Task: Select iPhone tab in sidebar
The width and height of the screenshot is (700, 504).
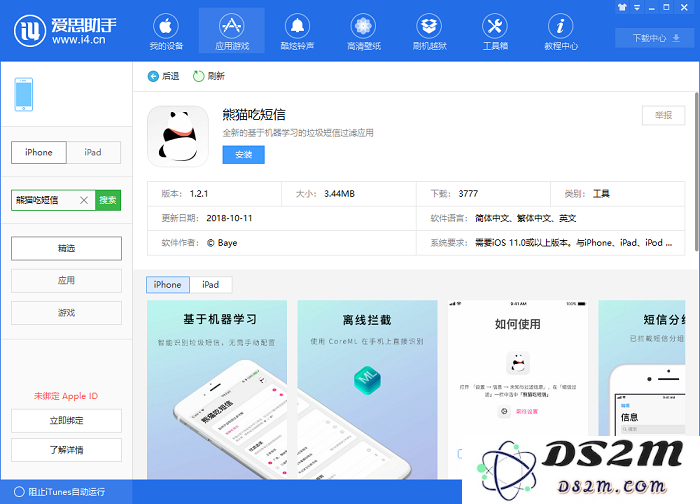Action: tap(39, 152)
